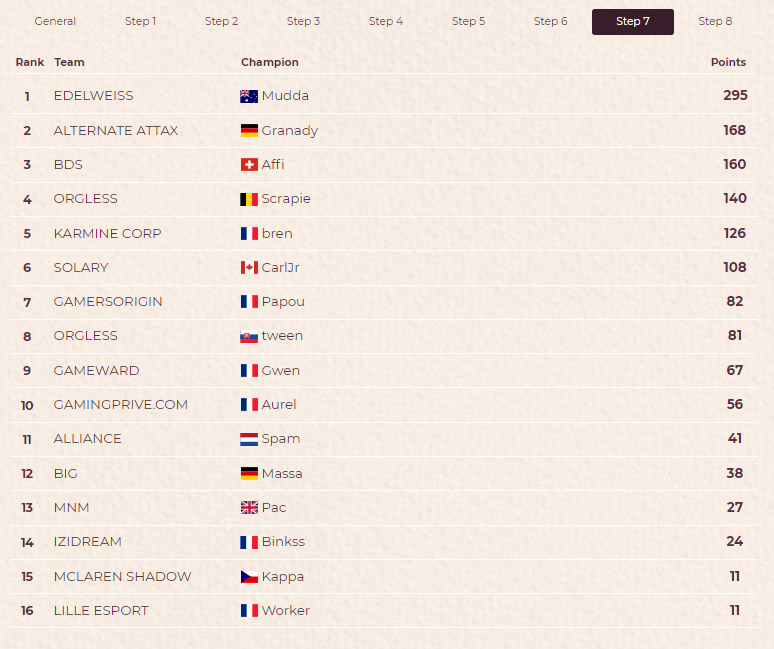Switch to the Step 4 tab
The height and width of the screenshot is (649, 774).
click(386, 21)
